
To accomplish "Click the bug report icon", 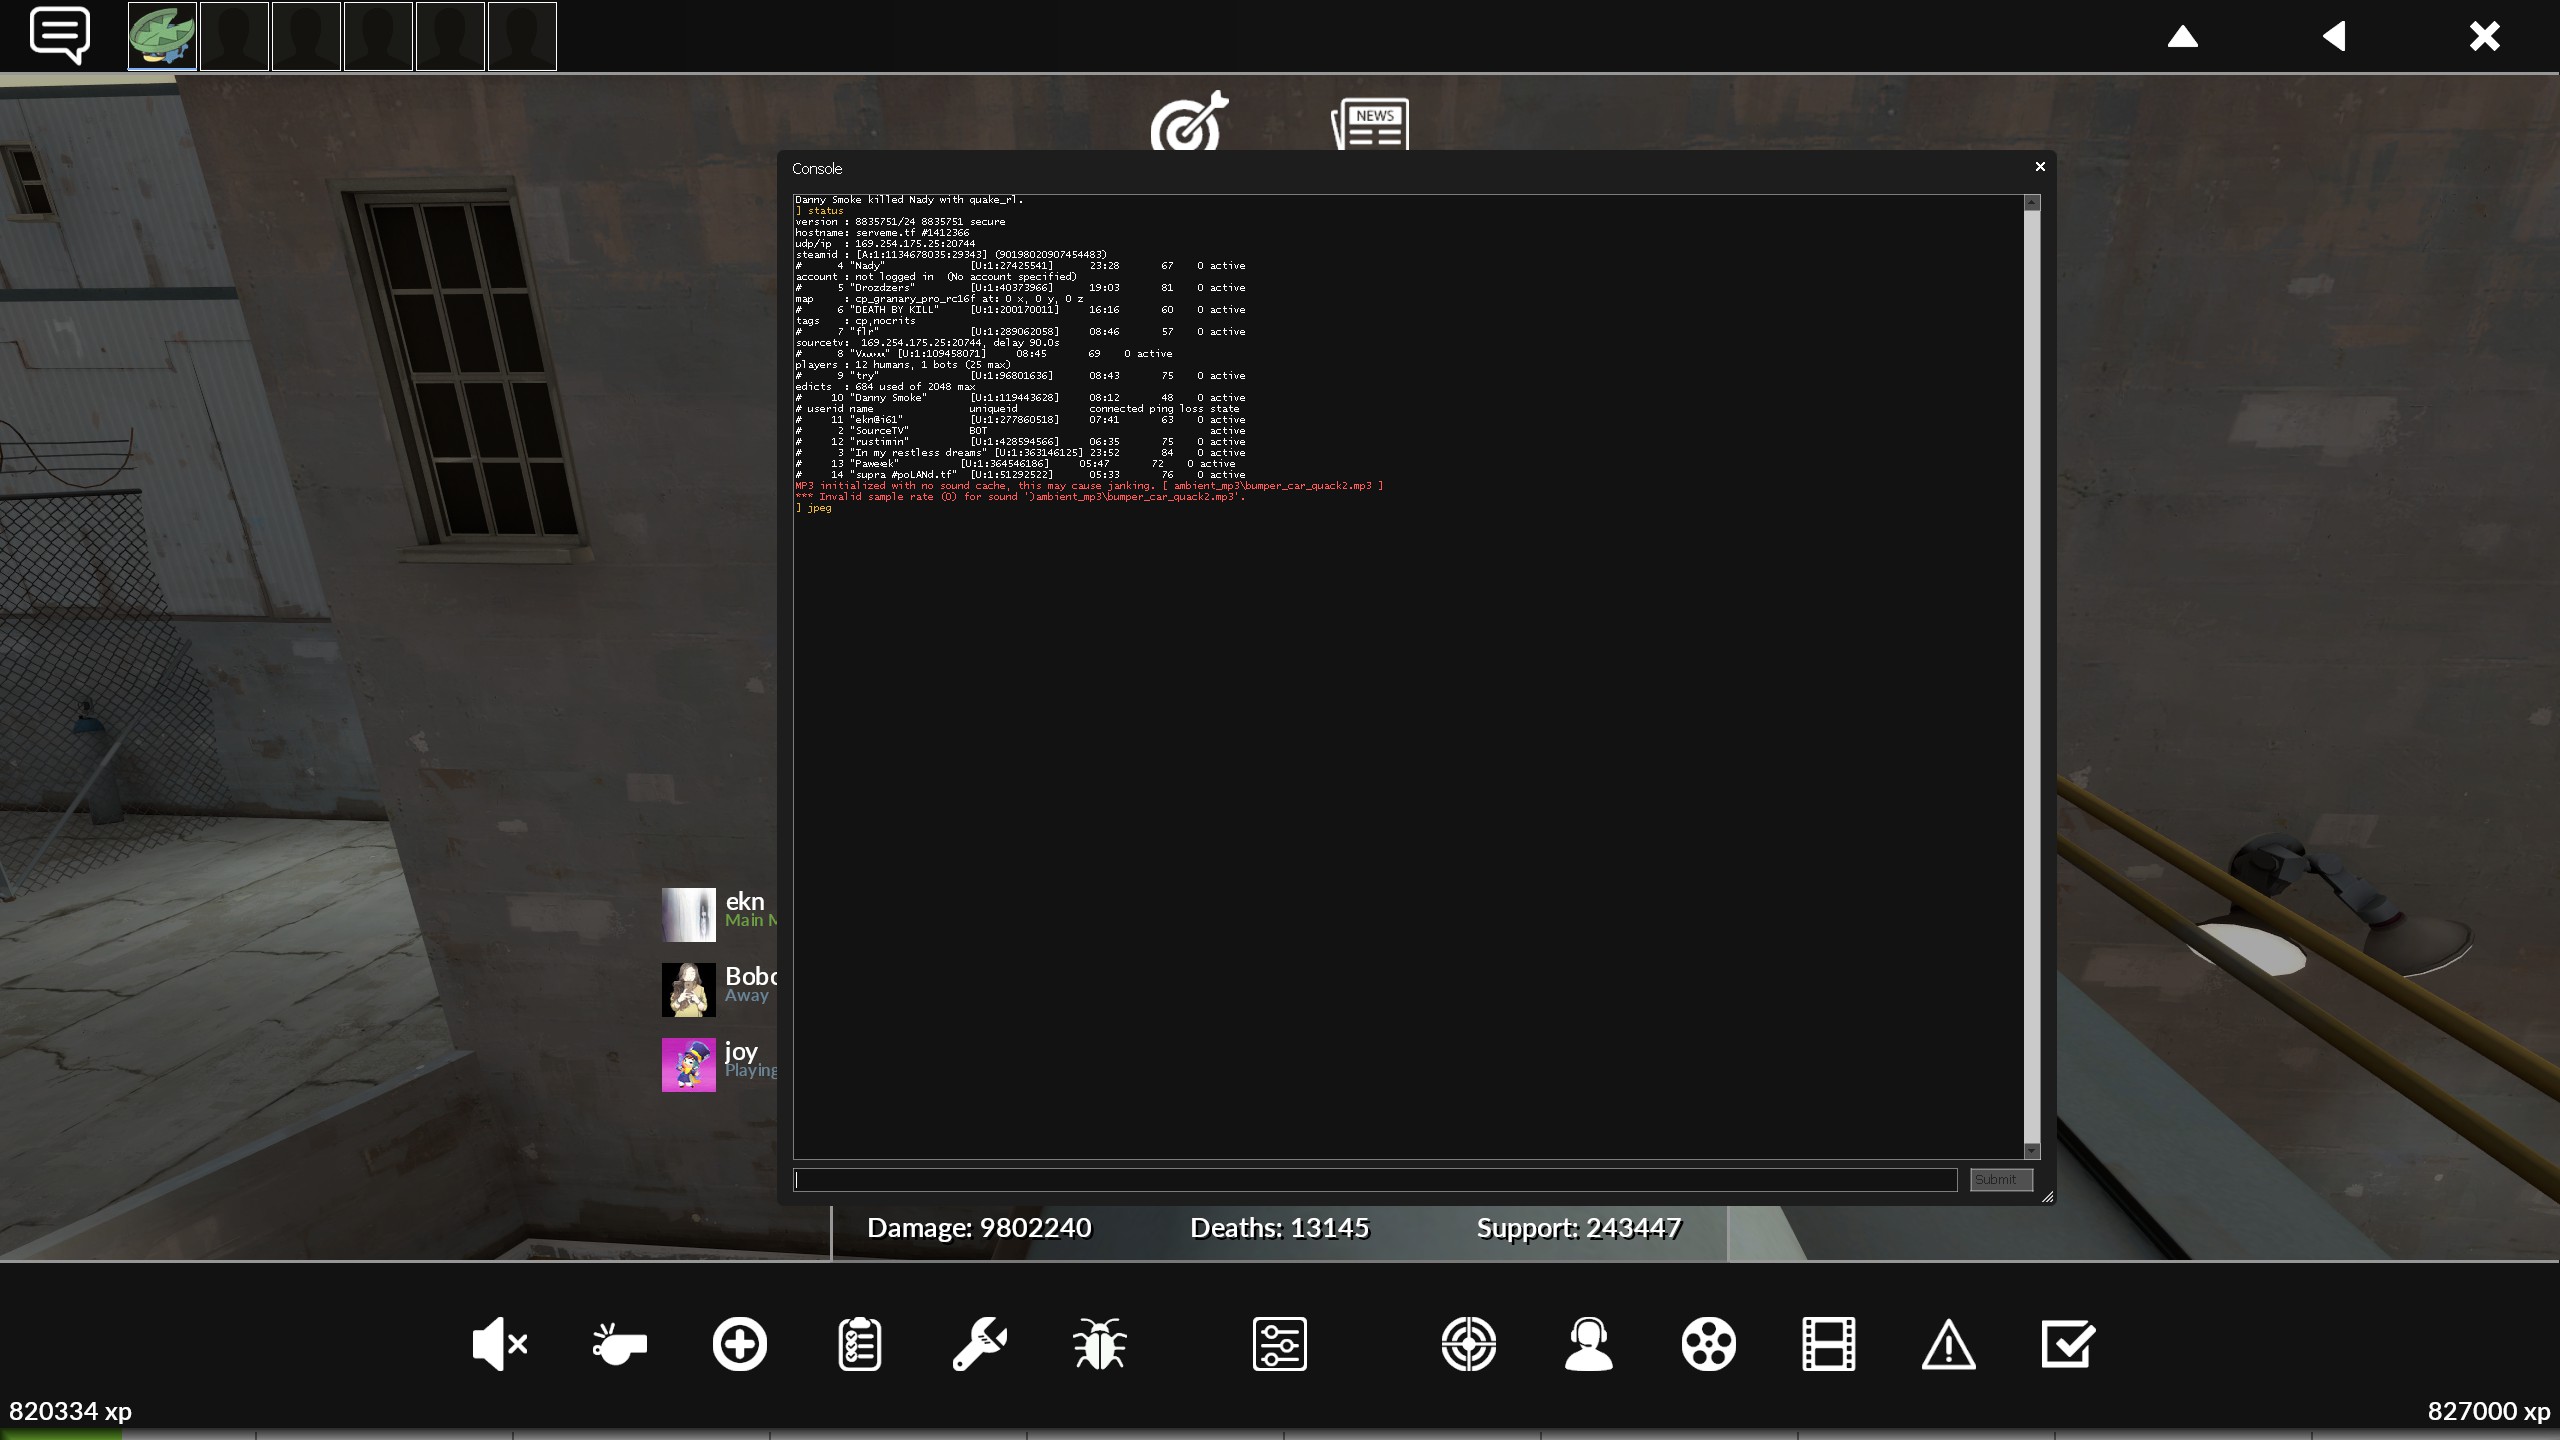I will coord(1099,1344).
